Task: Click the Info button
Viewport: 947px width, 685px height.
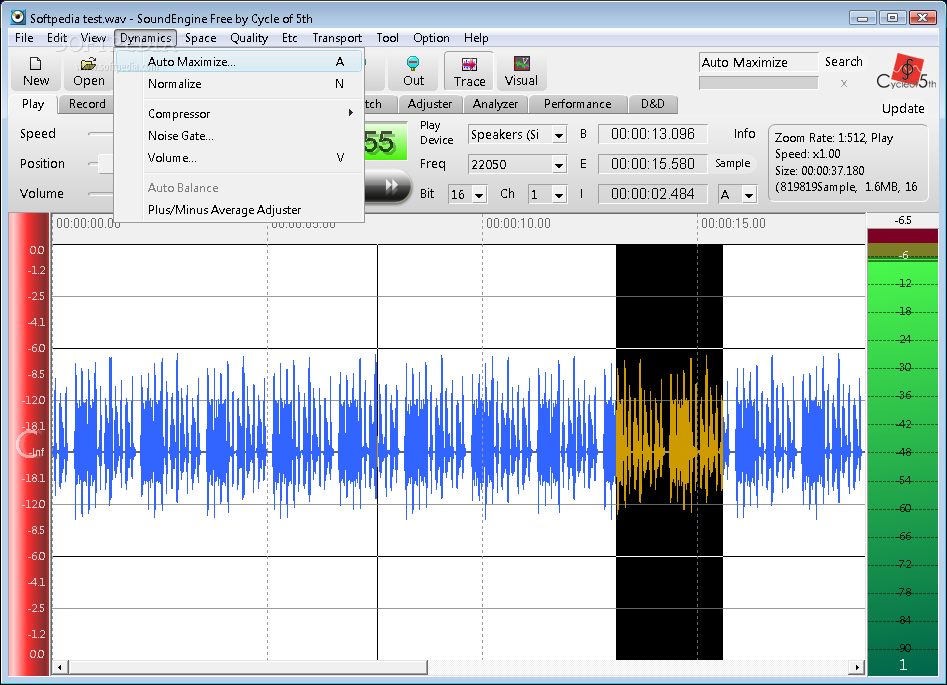Action: (x=744, y=133)
